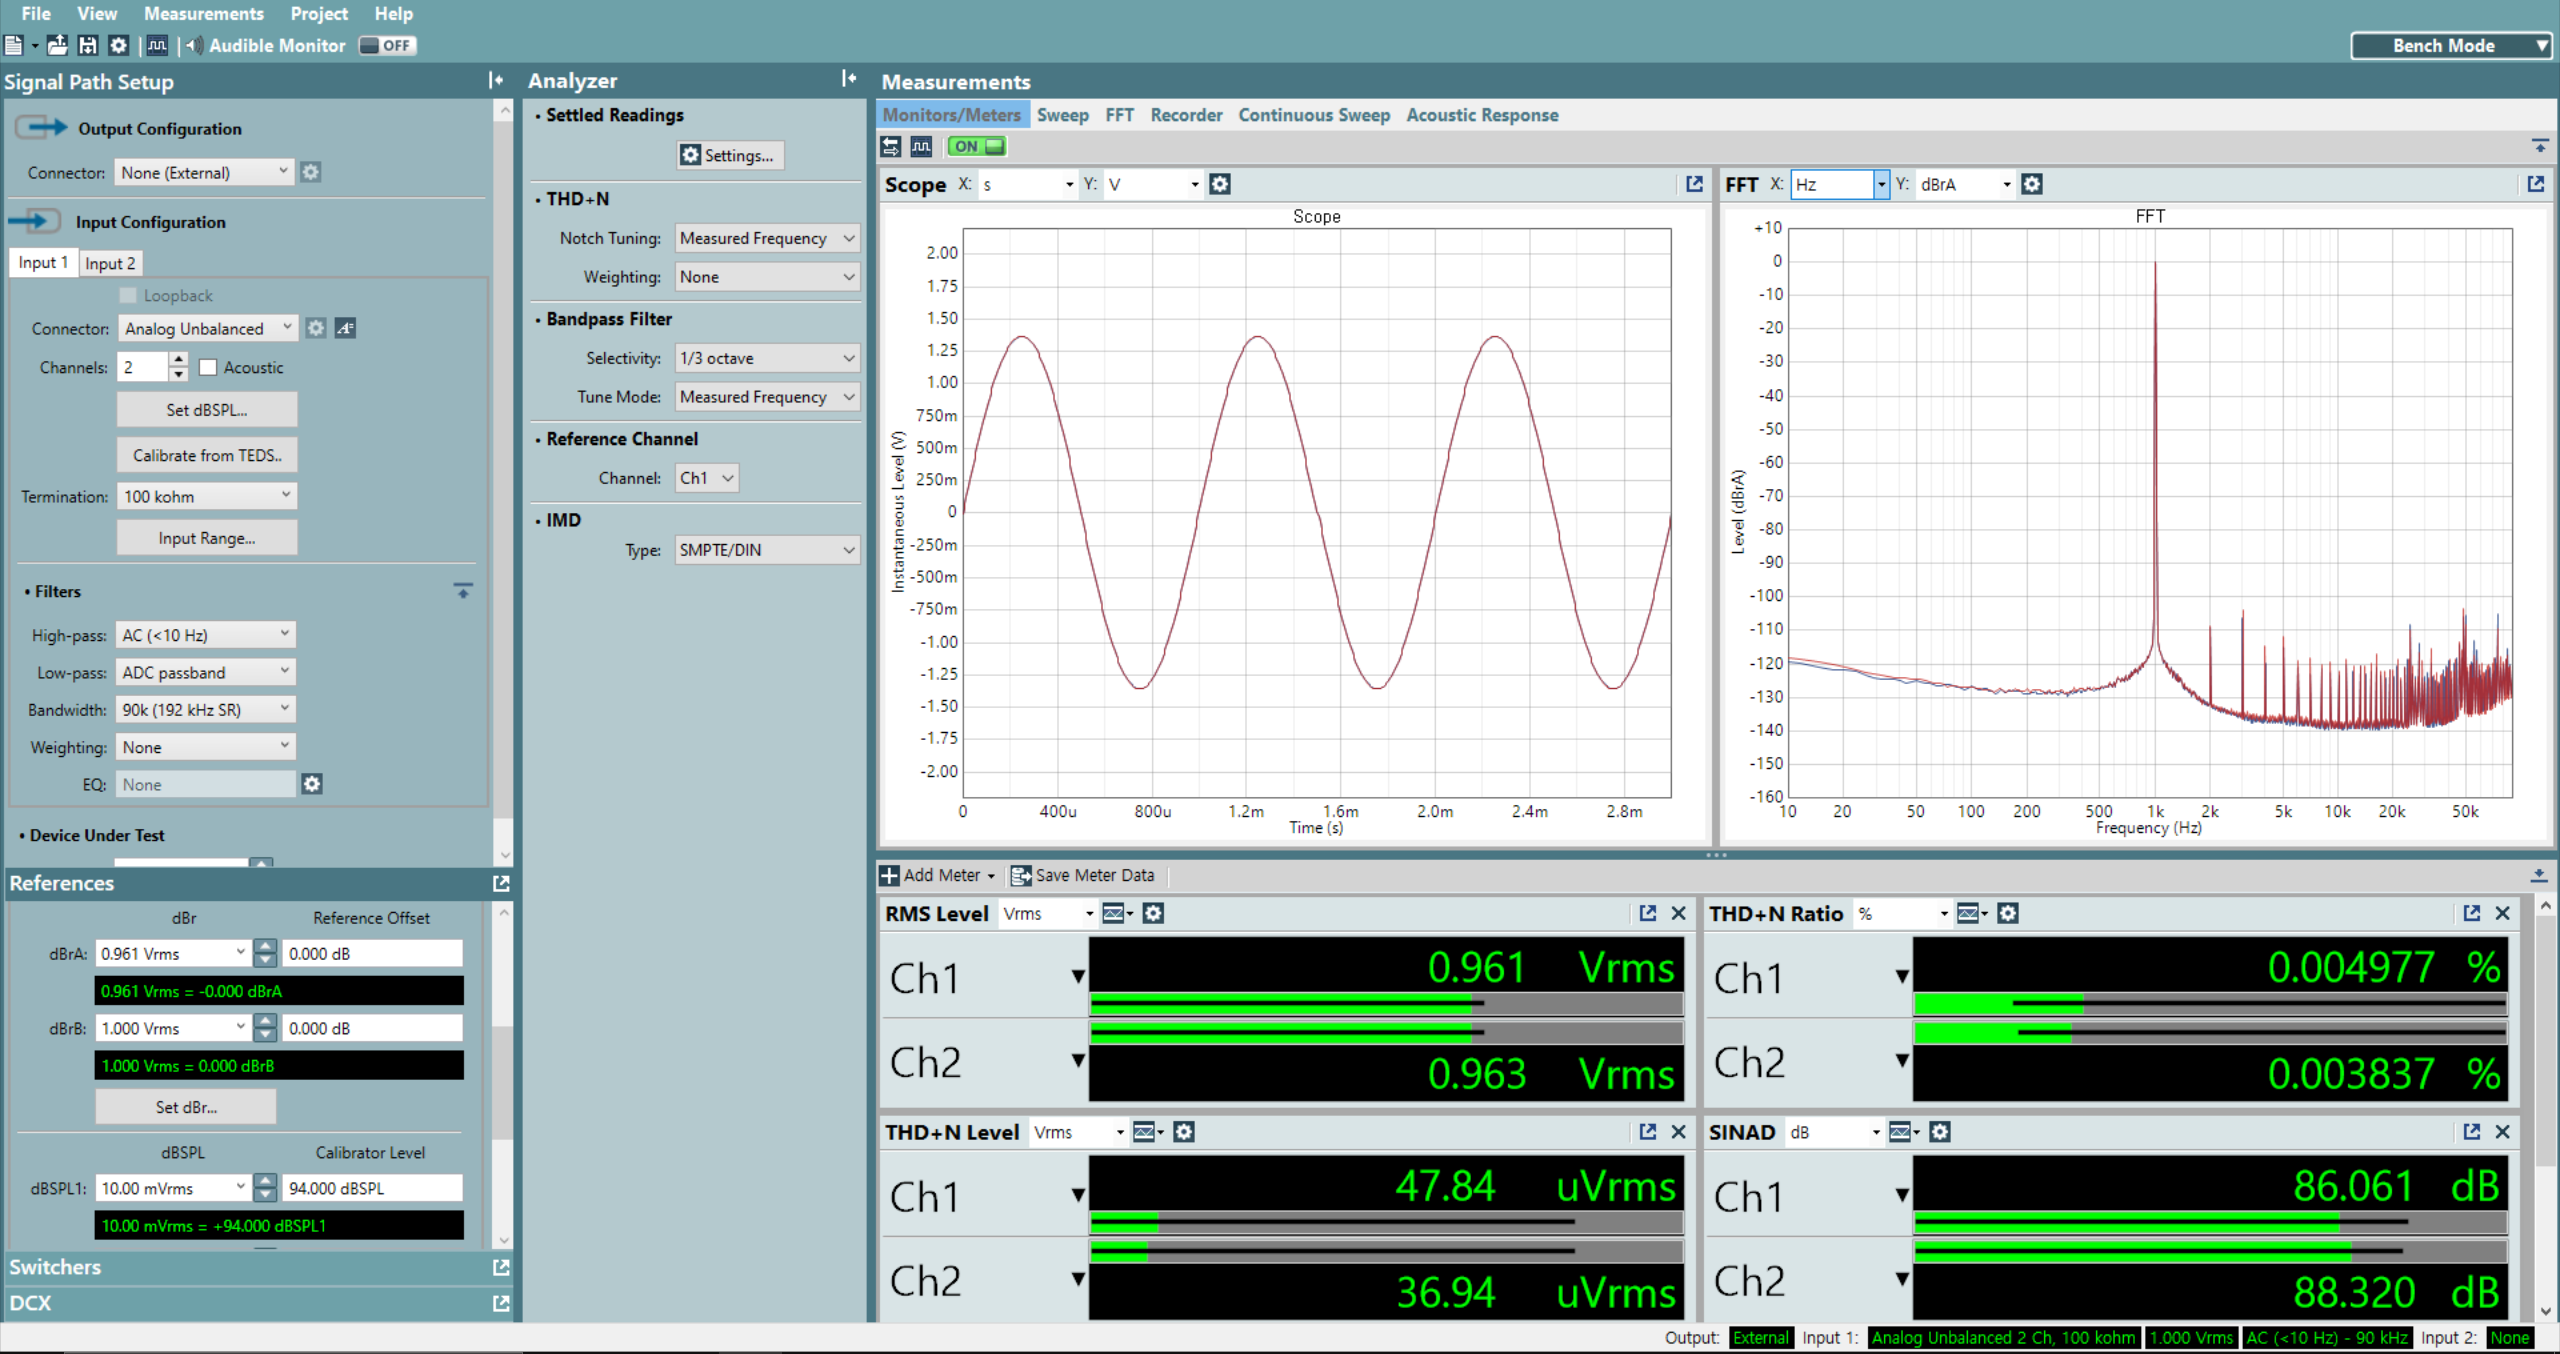
Task: Open Selectivity 1/3 octave dropdown
Action: [x=767, y=358]
